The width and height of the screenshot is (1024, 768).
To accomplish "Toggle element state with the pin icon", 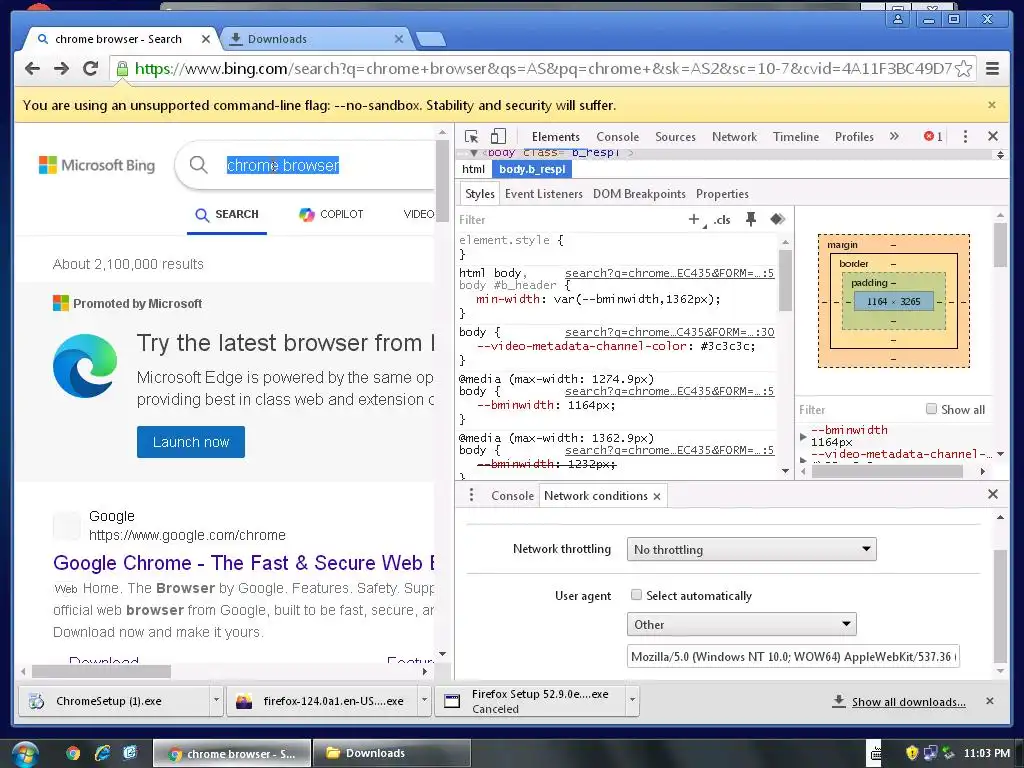I will pyautogui.click(x=751, y=219).
